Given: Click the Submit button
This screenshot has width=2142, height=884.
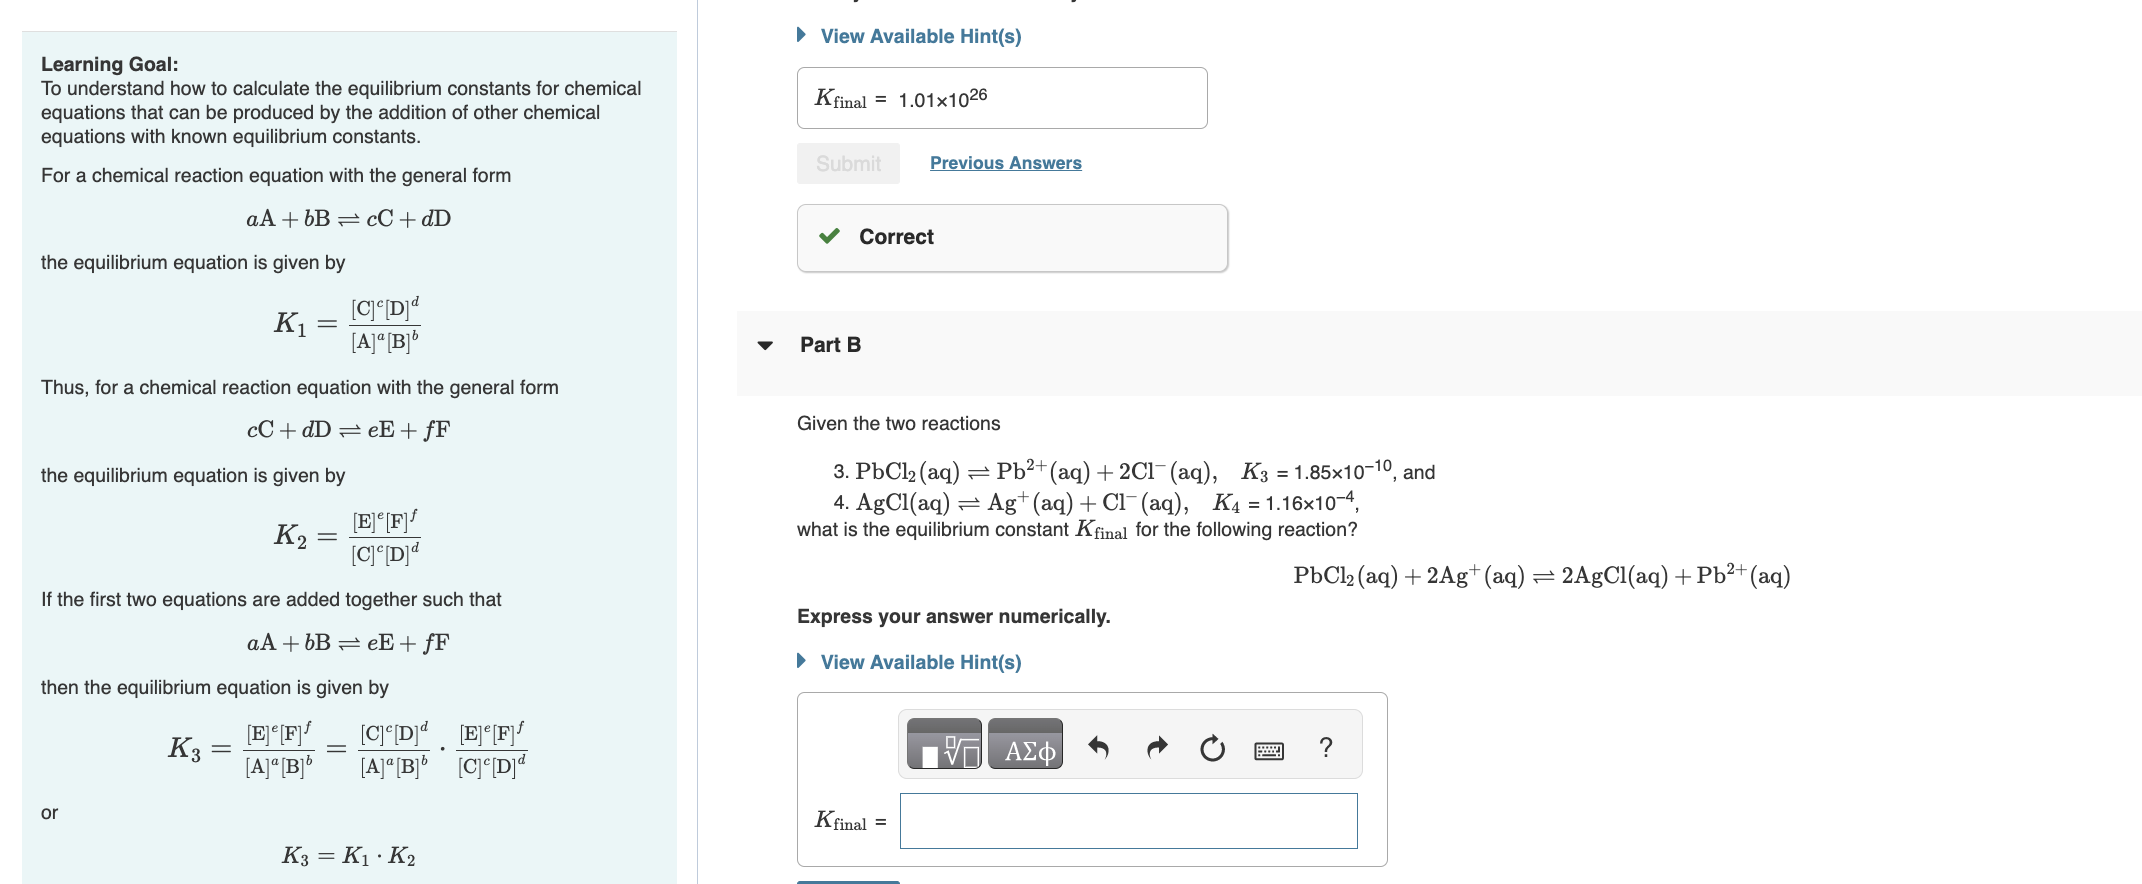Looking at the screenshot, I should point(847,162).
